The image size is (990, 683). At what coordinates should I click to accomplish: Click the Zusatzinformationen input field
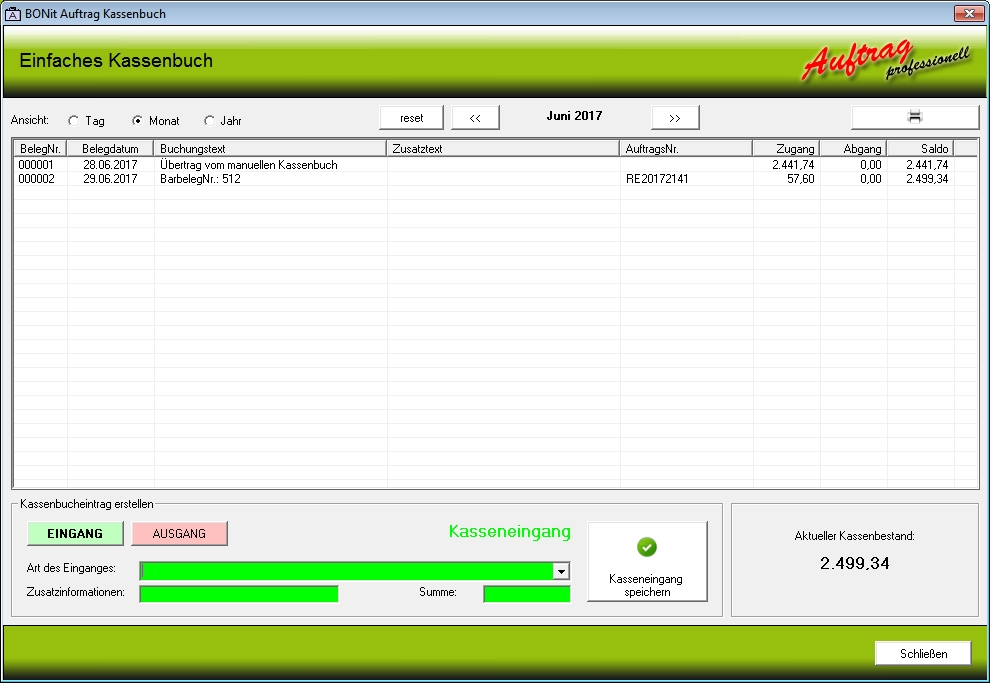[x=239, y=594]
